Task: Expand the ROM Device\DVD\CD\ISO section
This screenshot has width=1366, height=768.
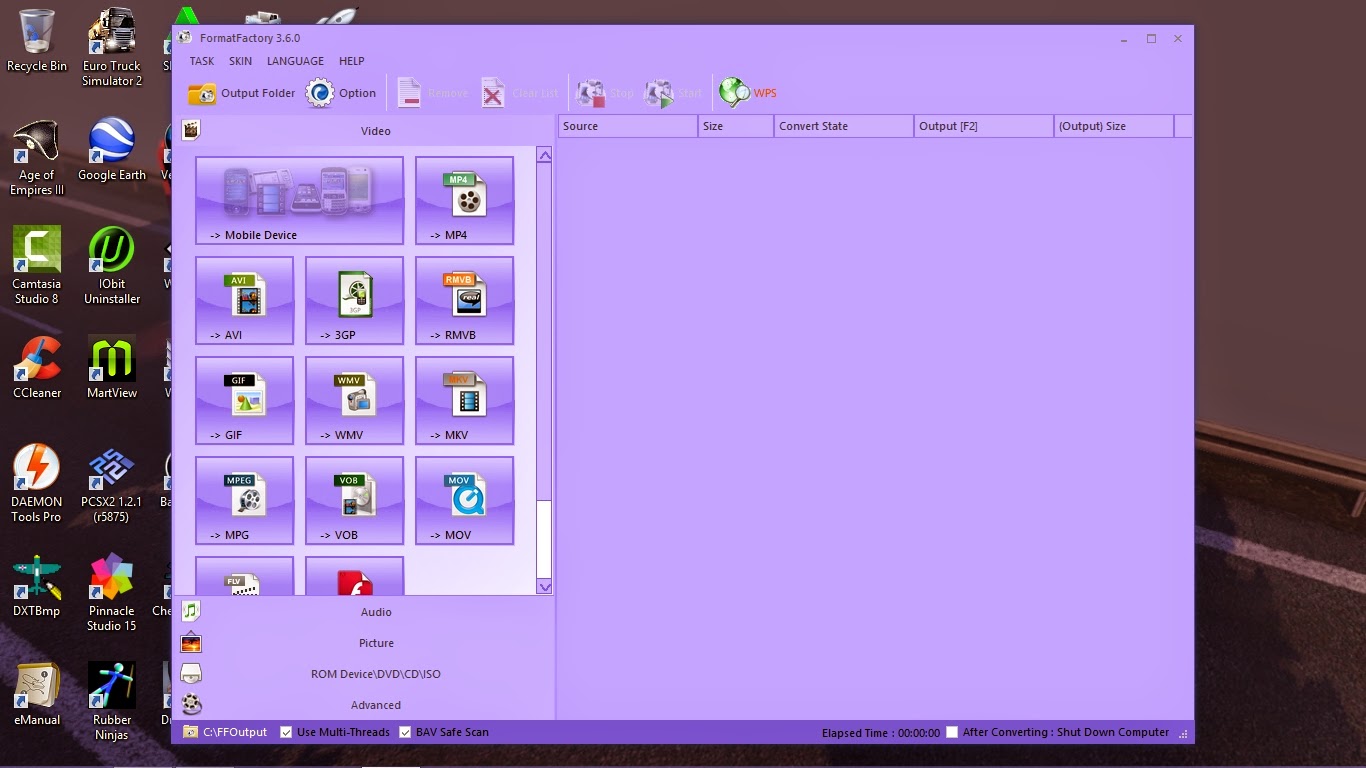Action: coord(364,674)
